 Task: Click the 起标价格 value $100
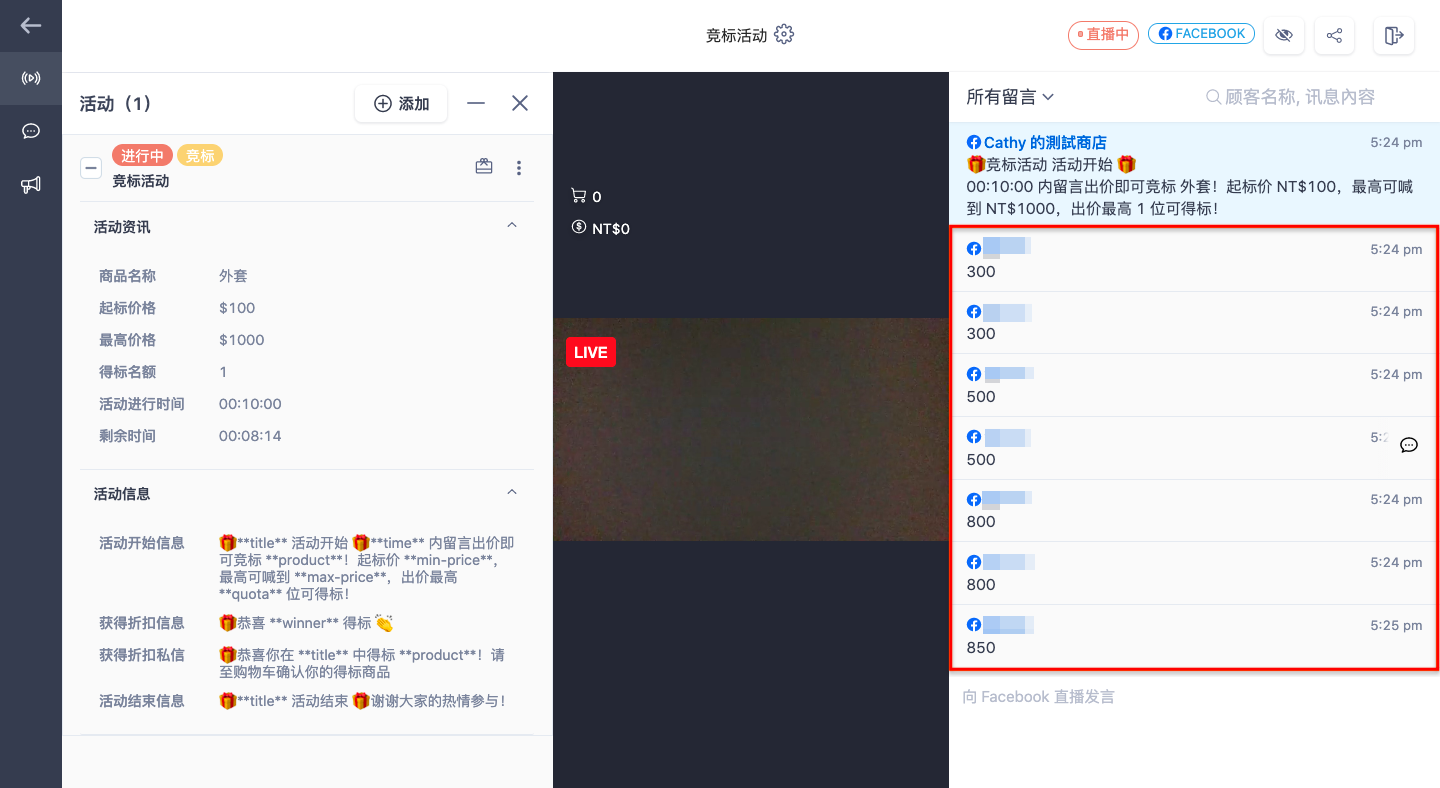237,308
